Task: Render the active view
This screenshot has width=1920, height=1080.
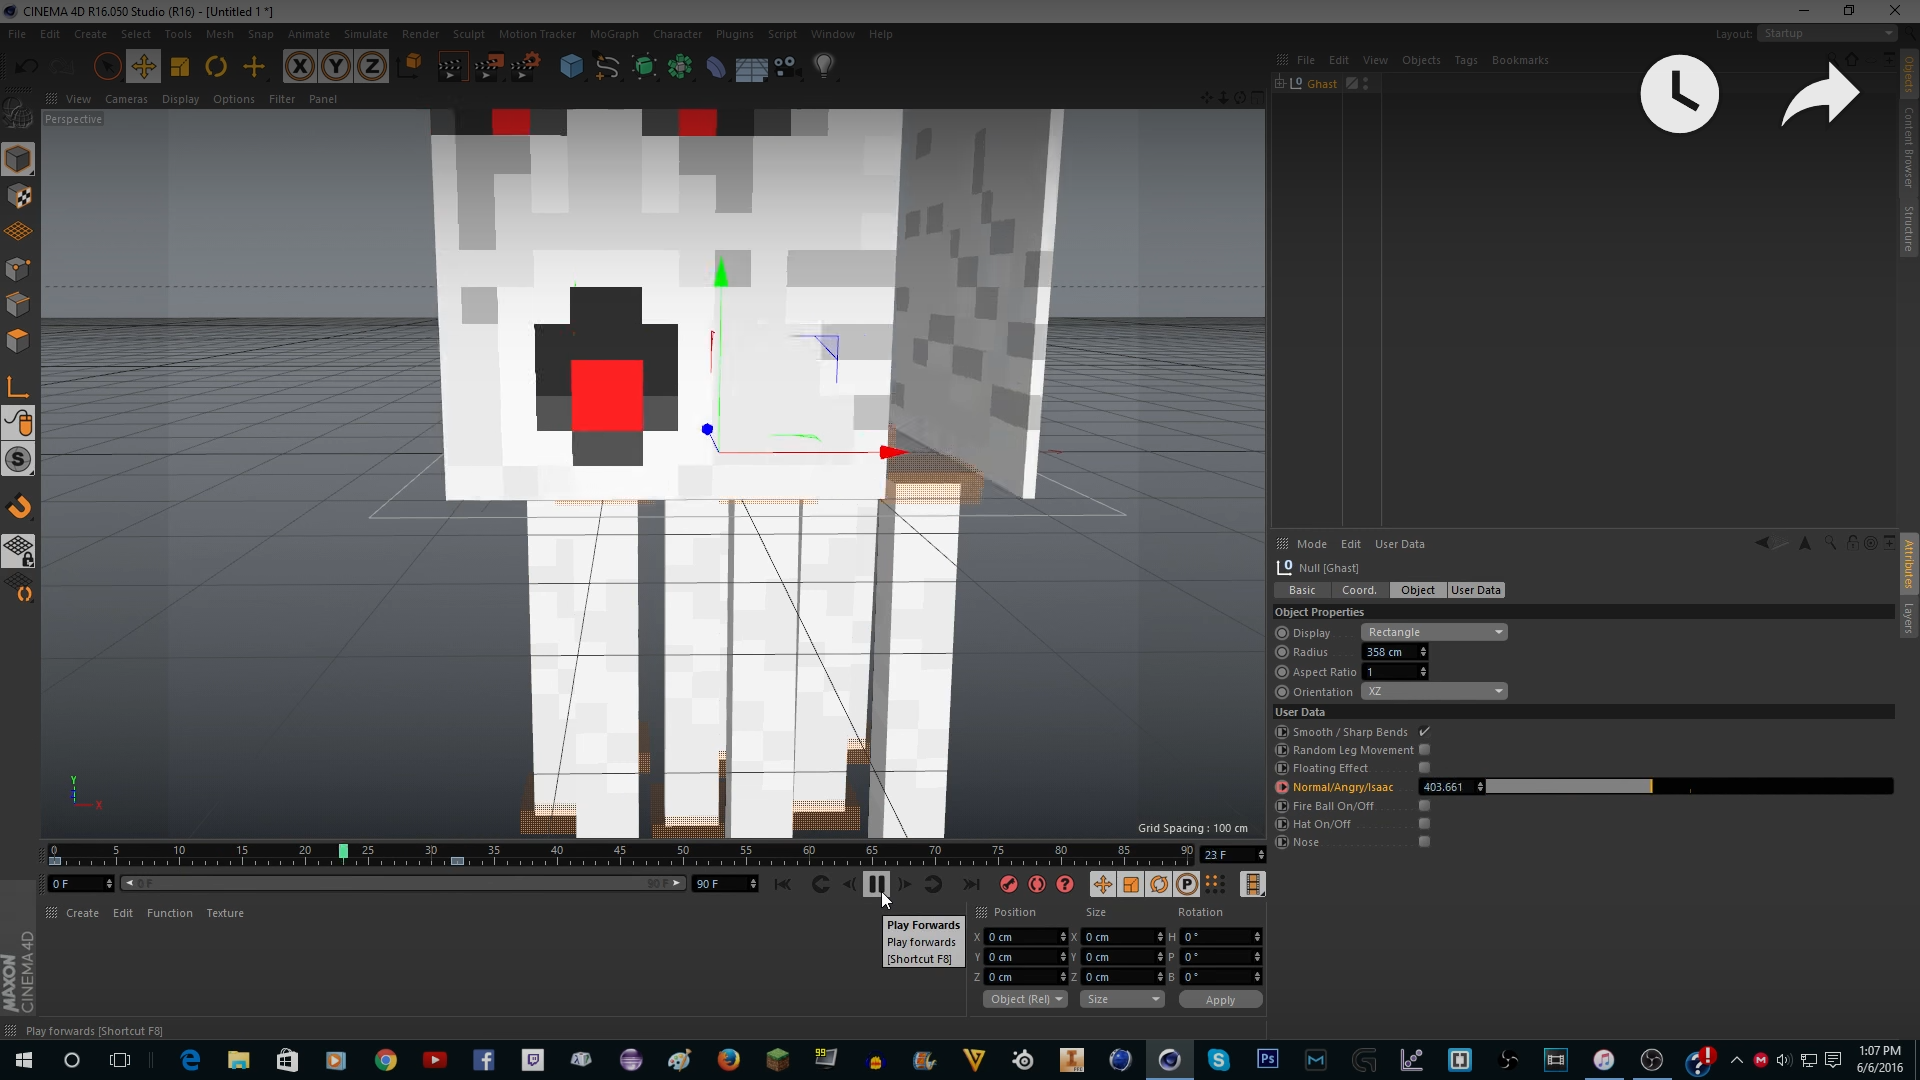Action: pyautogui.click(x=451, y=67)
